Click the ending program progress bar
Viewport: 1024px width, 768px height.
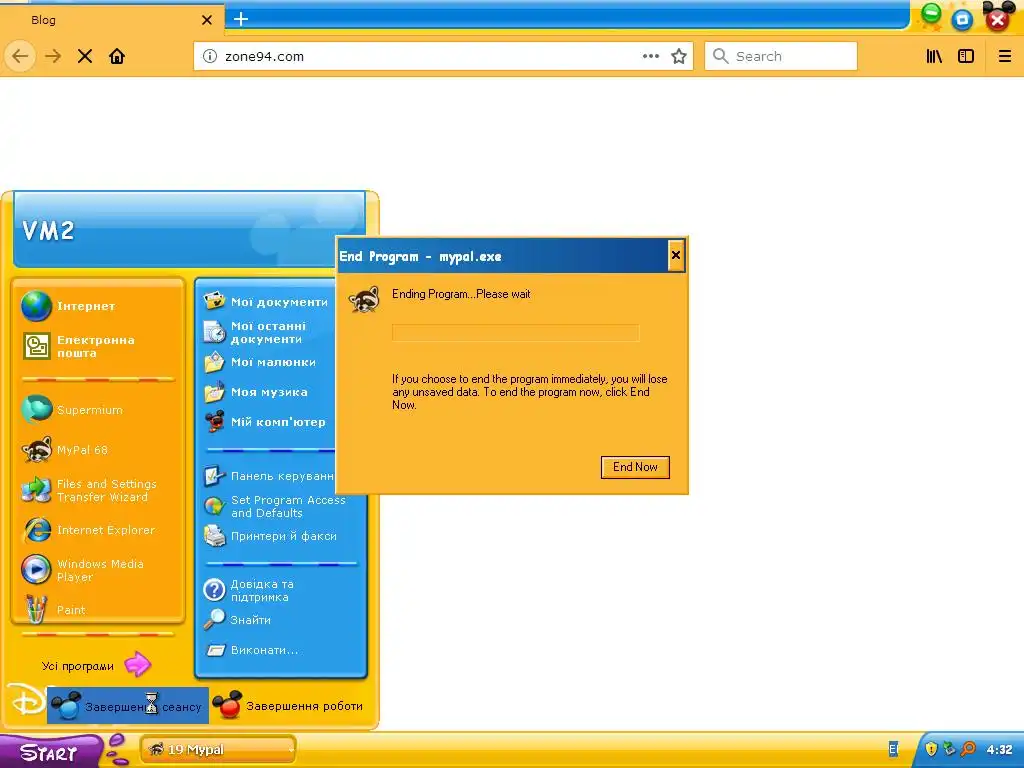point(515,332)
